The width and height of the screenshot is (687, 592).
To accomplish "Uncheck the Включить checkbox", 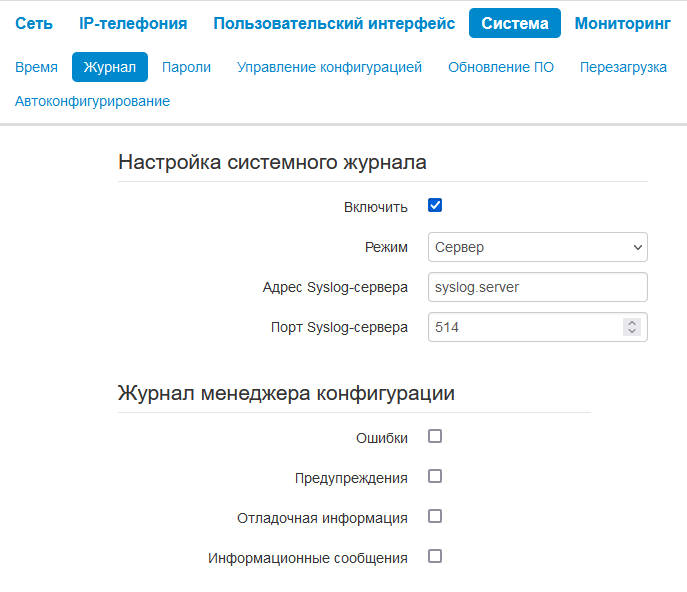I will click(435, 206).
